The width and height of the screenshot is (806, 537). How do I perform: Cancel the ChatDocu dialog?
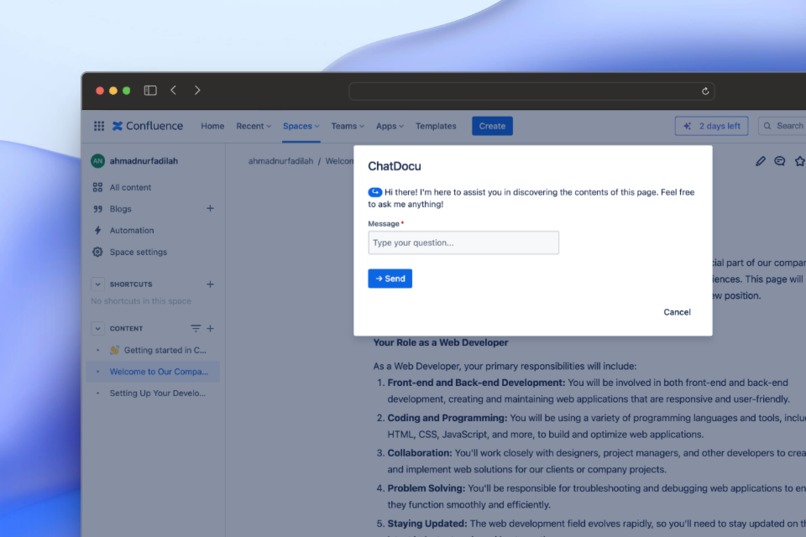[x=677, y=312]
